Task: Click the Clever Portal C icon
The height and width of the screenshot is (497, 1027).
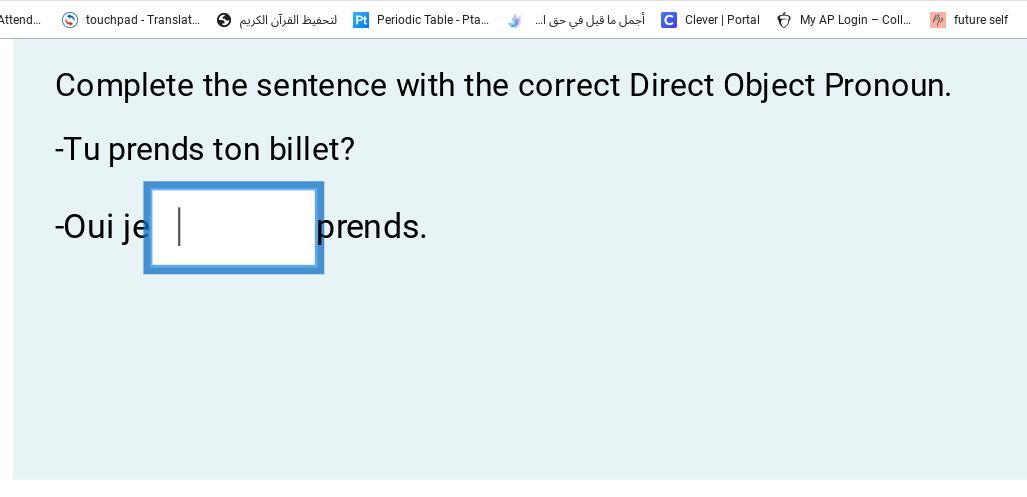Action: pos(669,20)
